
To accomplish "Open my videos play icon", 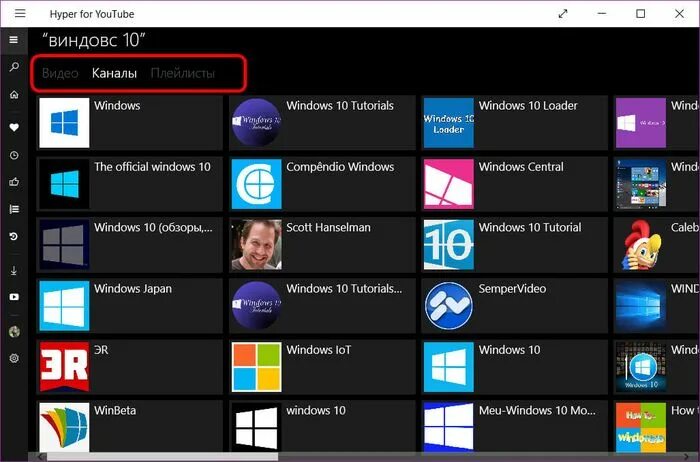I will (14, 297).
